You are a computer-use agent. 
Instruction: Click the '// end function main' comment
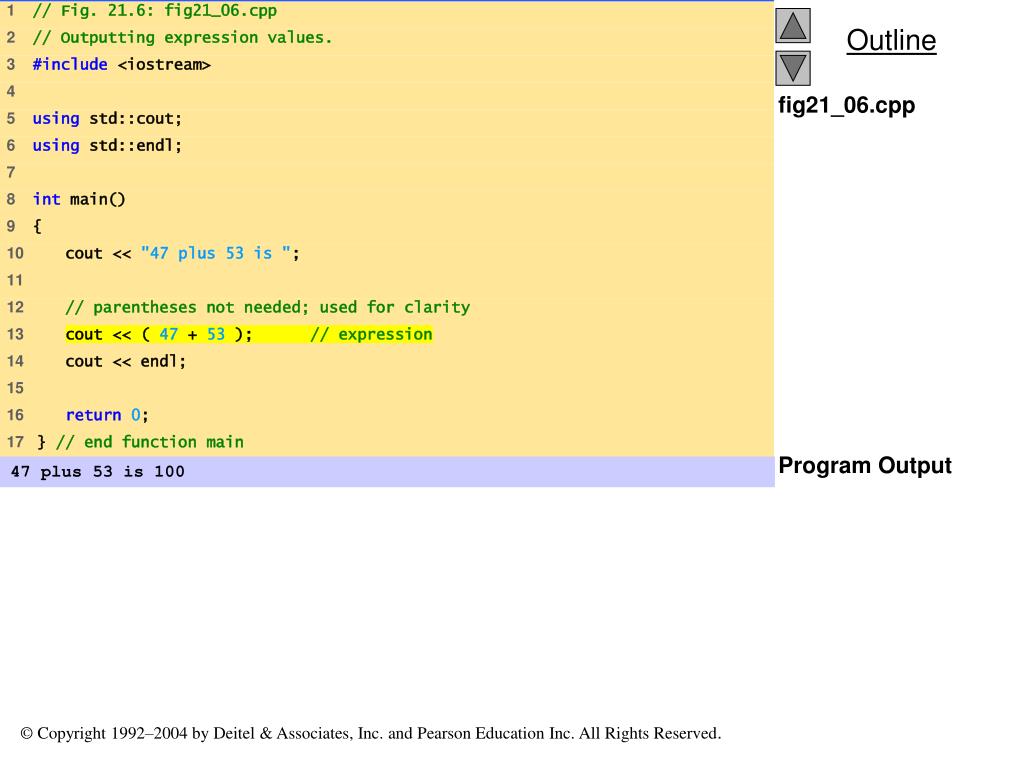point(150,442)
